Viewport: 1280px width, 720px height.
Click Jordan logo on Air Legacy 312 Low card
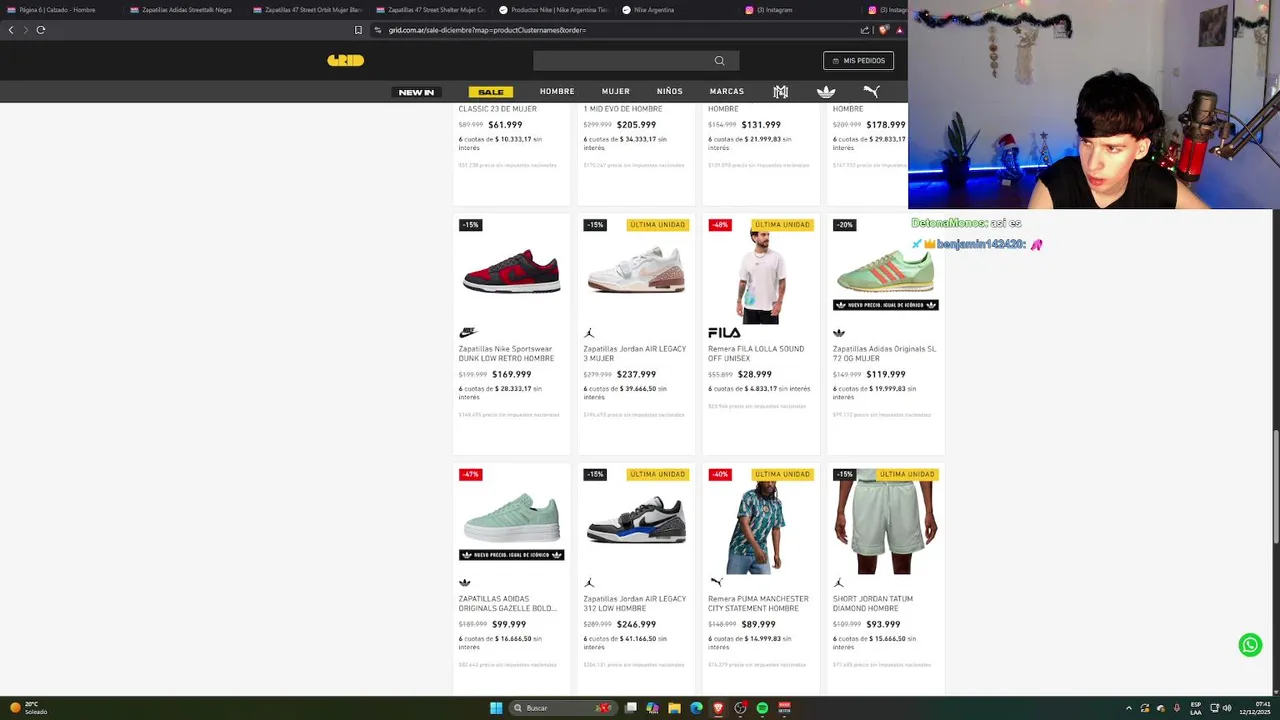[x=589, y=583]
